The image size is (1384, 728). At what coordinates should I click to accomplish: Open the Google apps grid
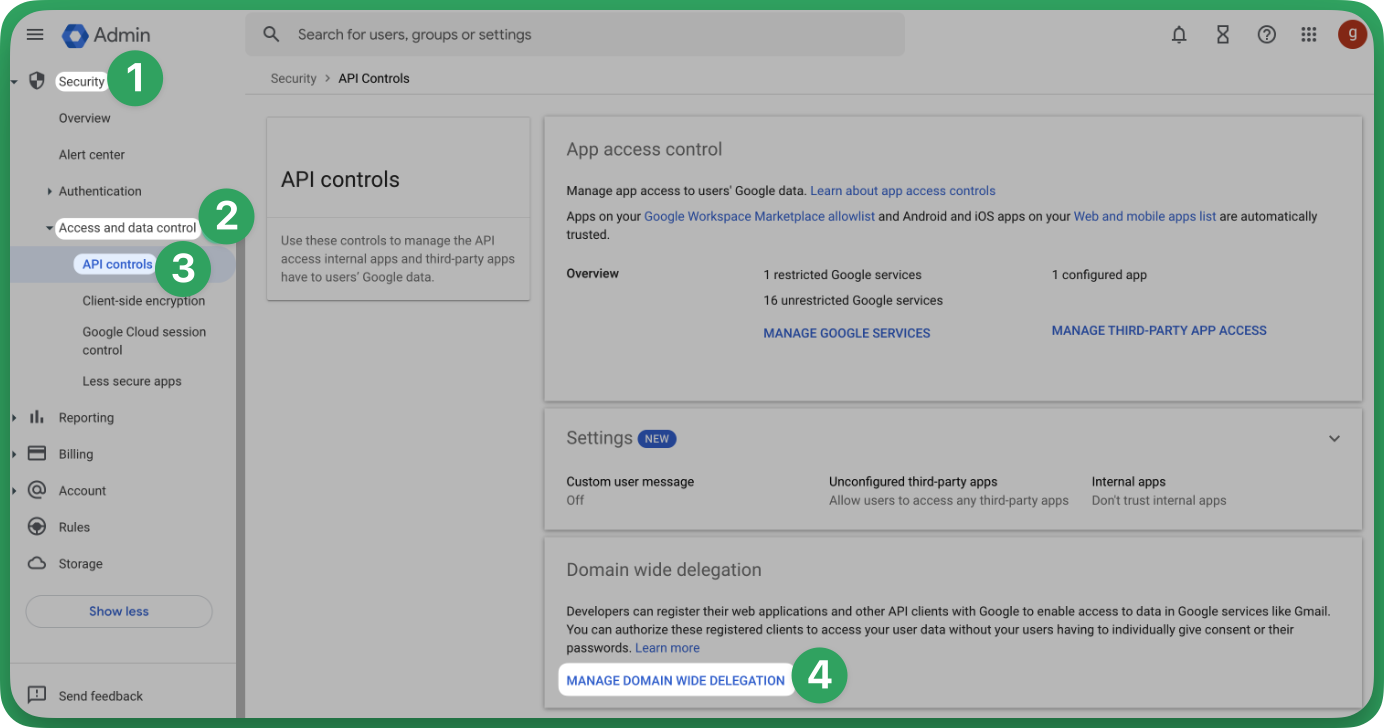(1309, 35)
